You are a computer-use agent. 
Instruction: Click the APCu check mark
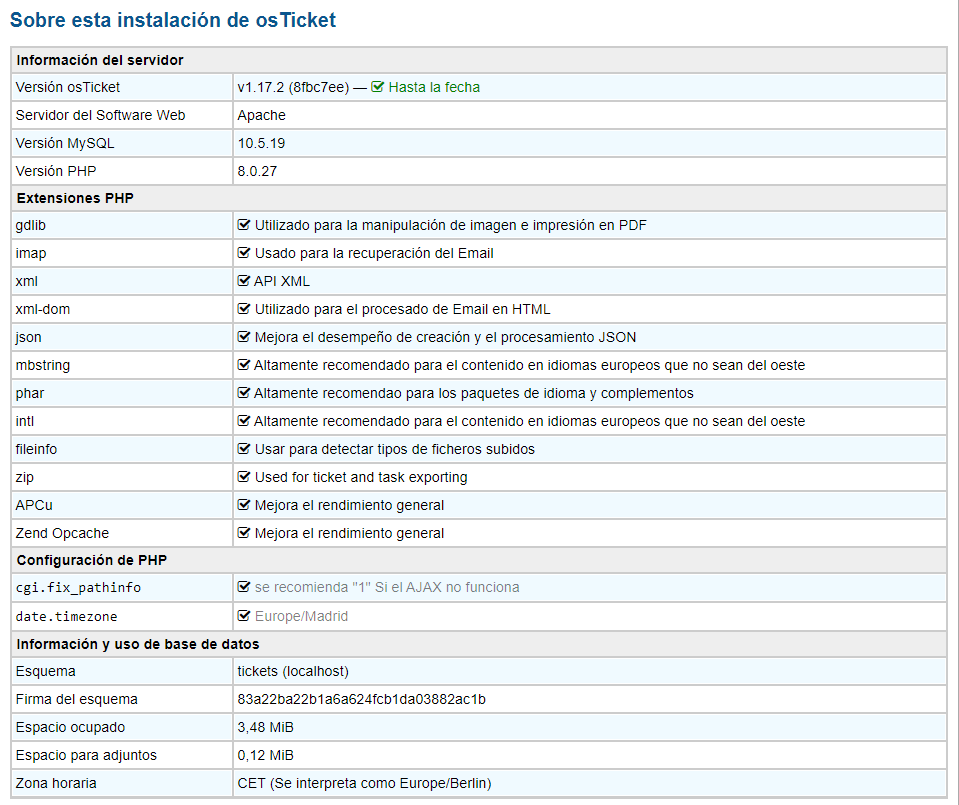point(244,505)
